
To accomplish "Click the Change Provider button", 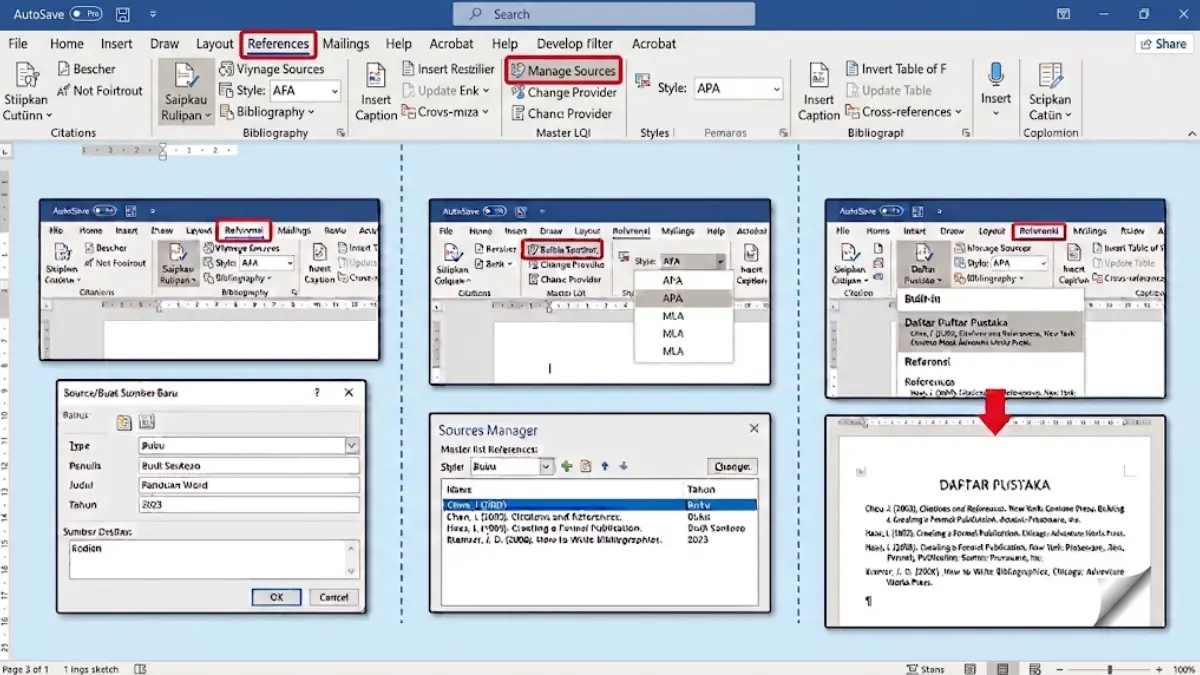I will (x=563, y=92).
